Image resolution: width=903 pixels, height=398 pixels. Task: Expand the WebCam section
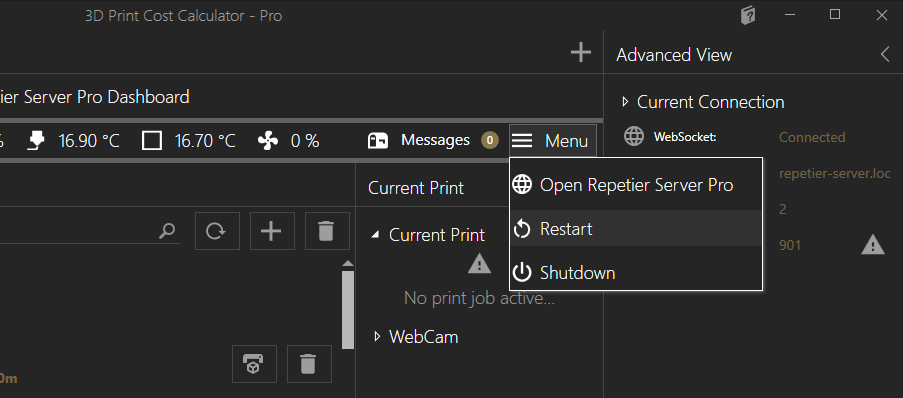377,336
